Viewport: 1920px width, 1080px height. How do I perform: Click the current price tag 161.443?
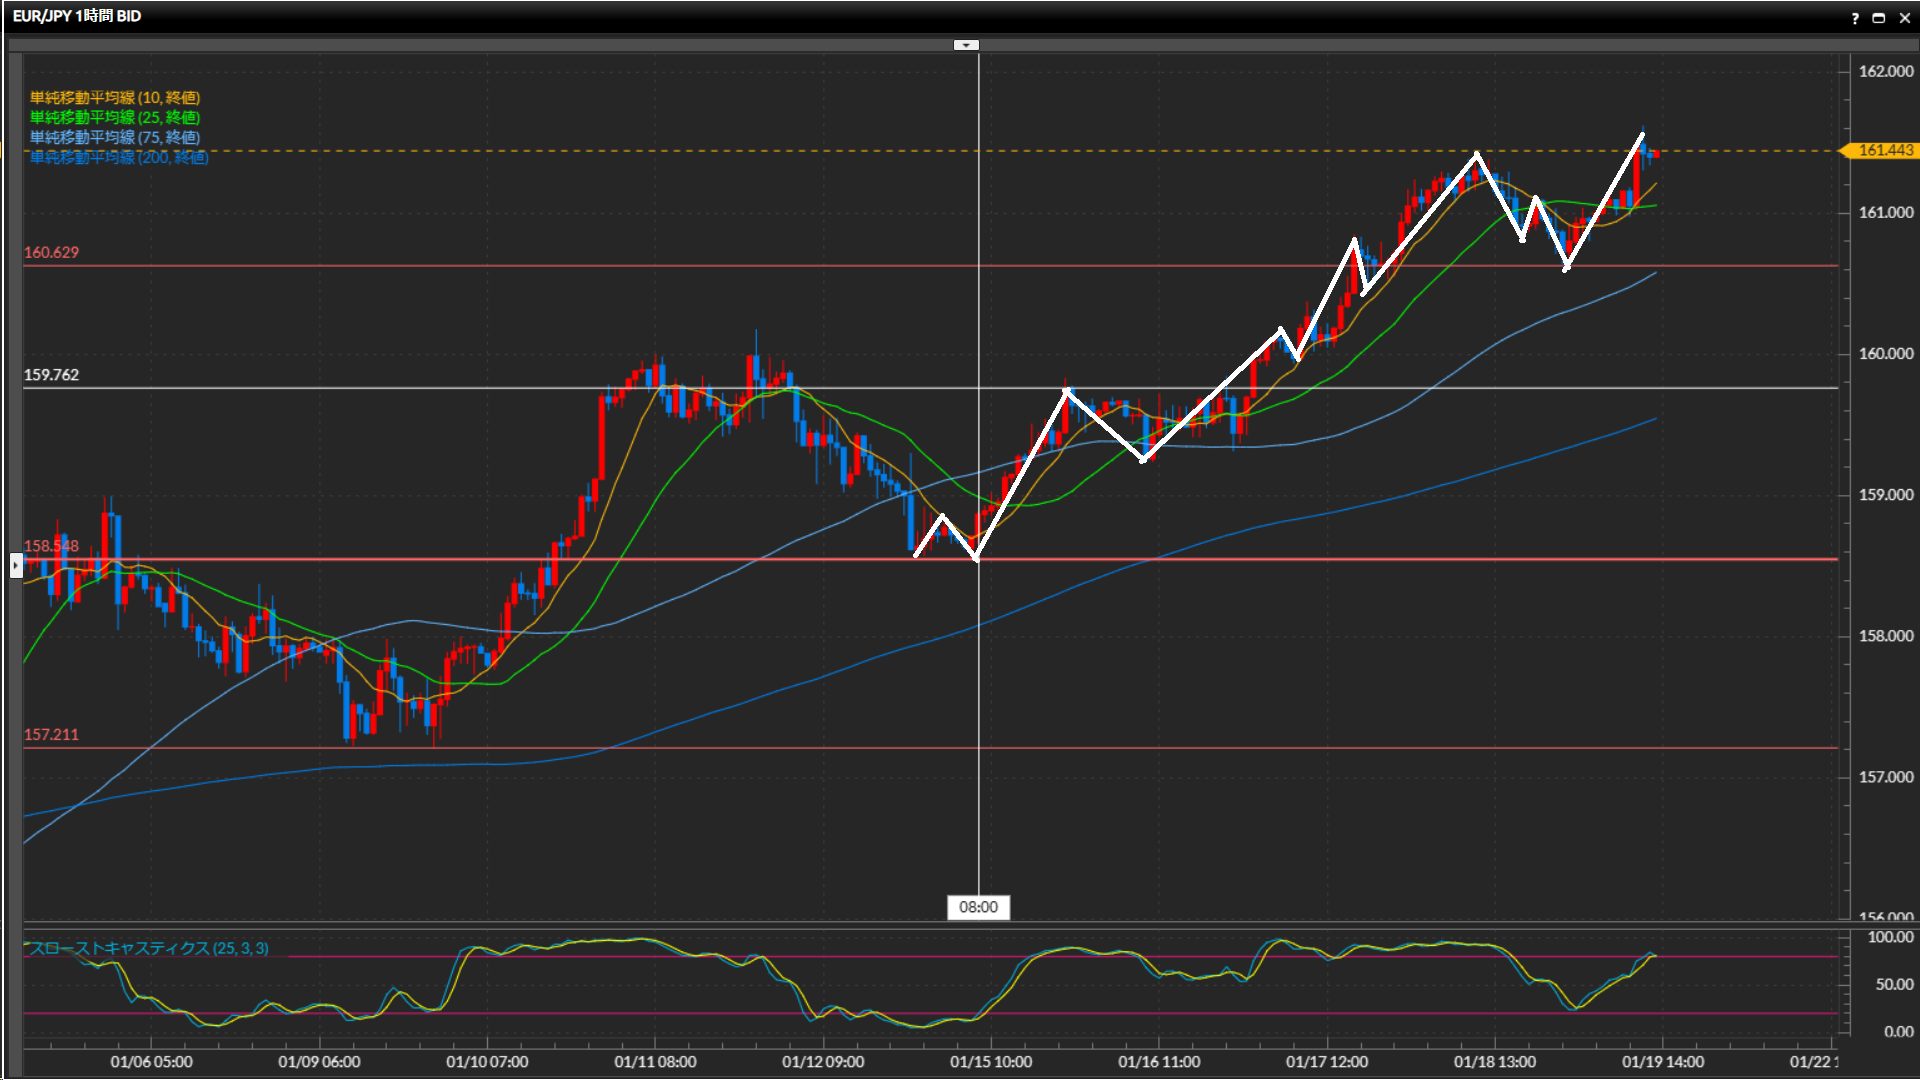(x=1884, y=150)
